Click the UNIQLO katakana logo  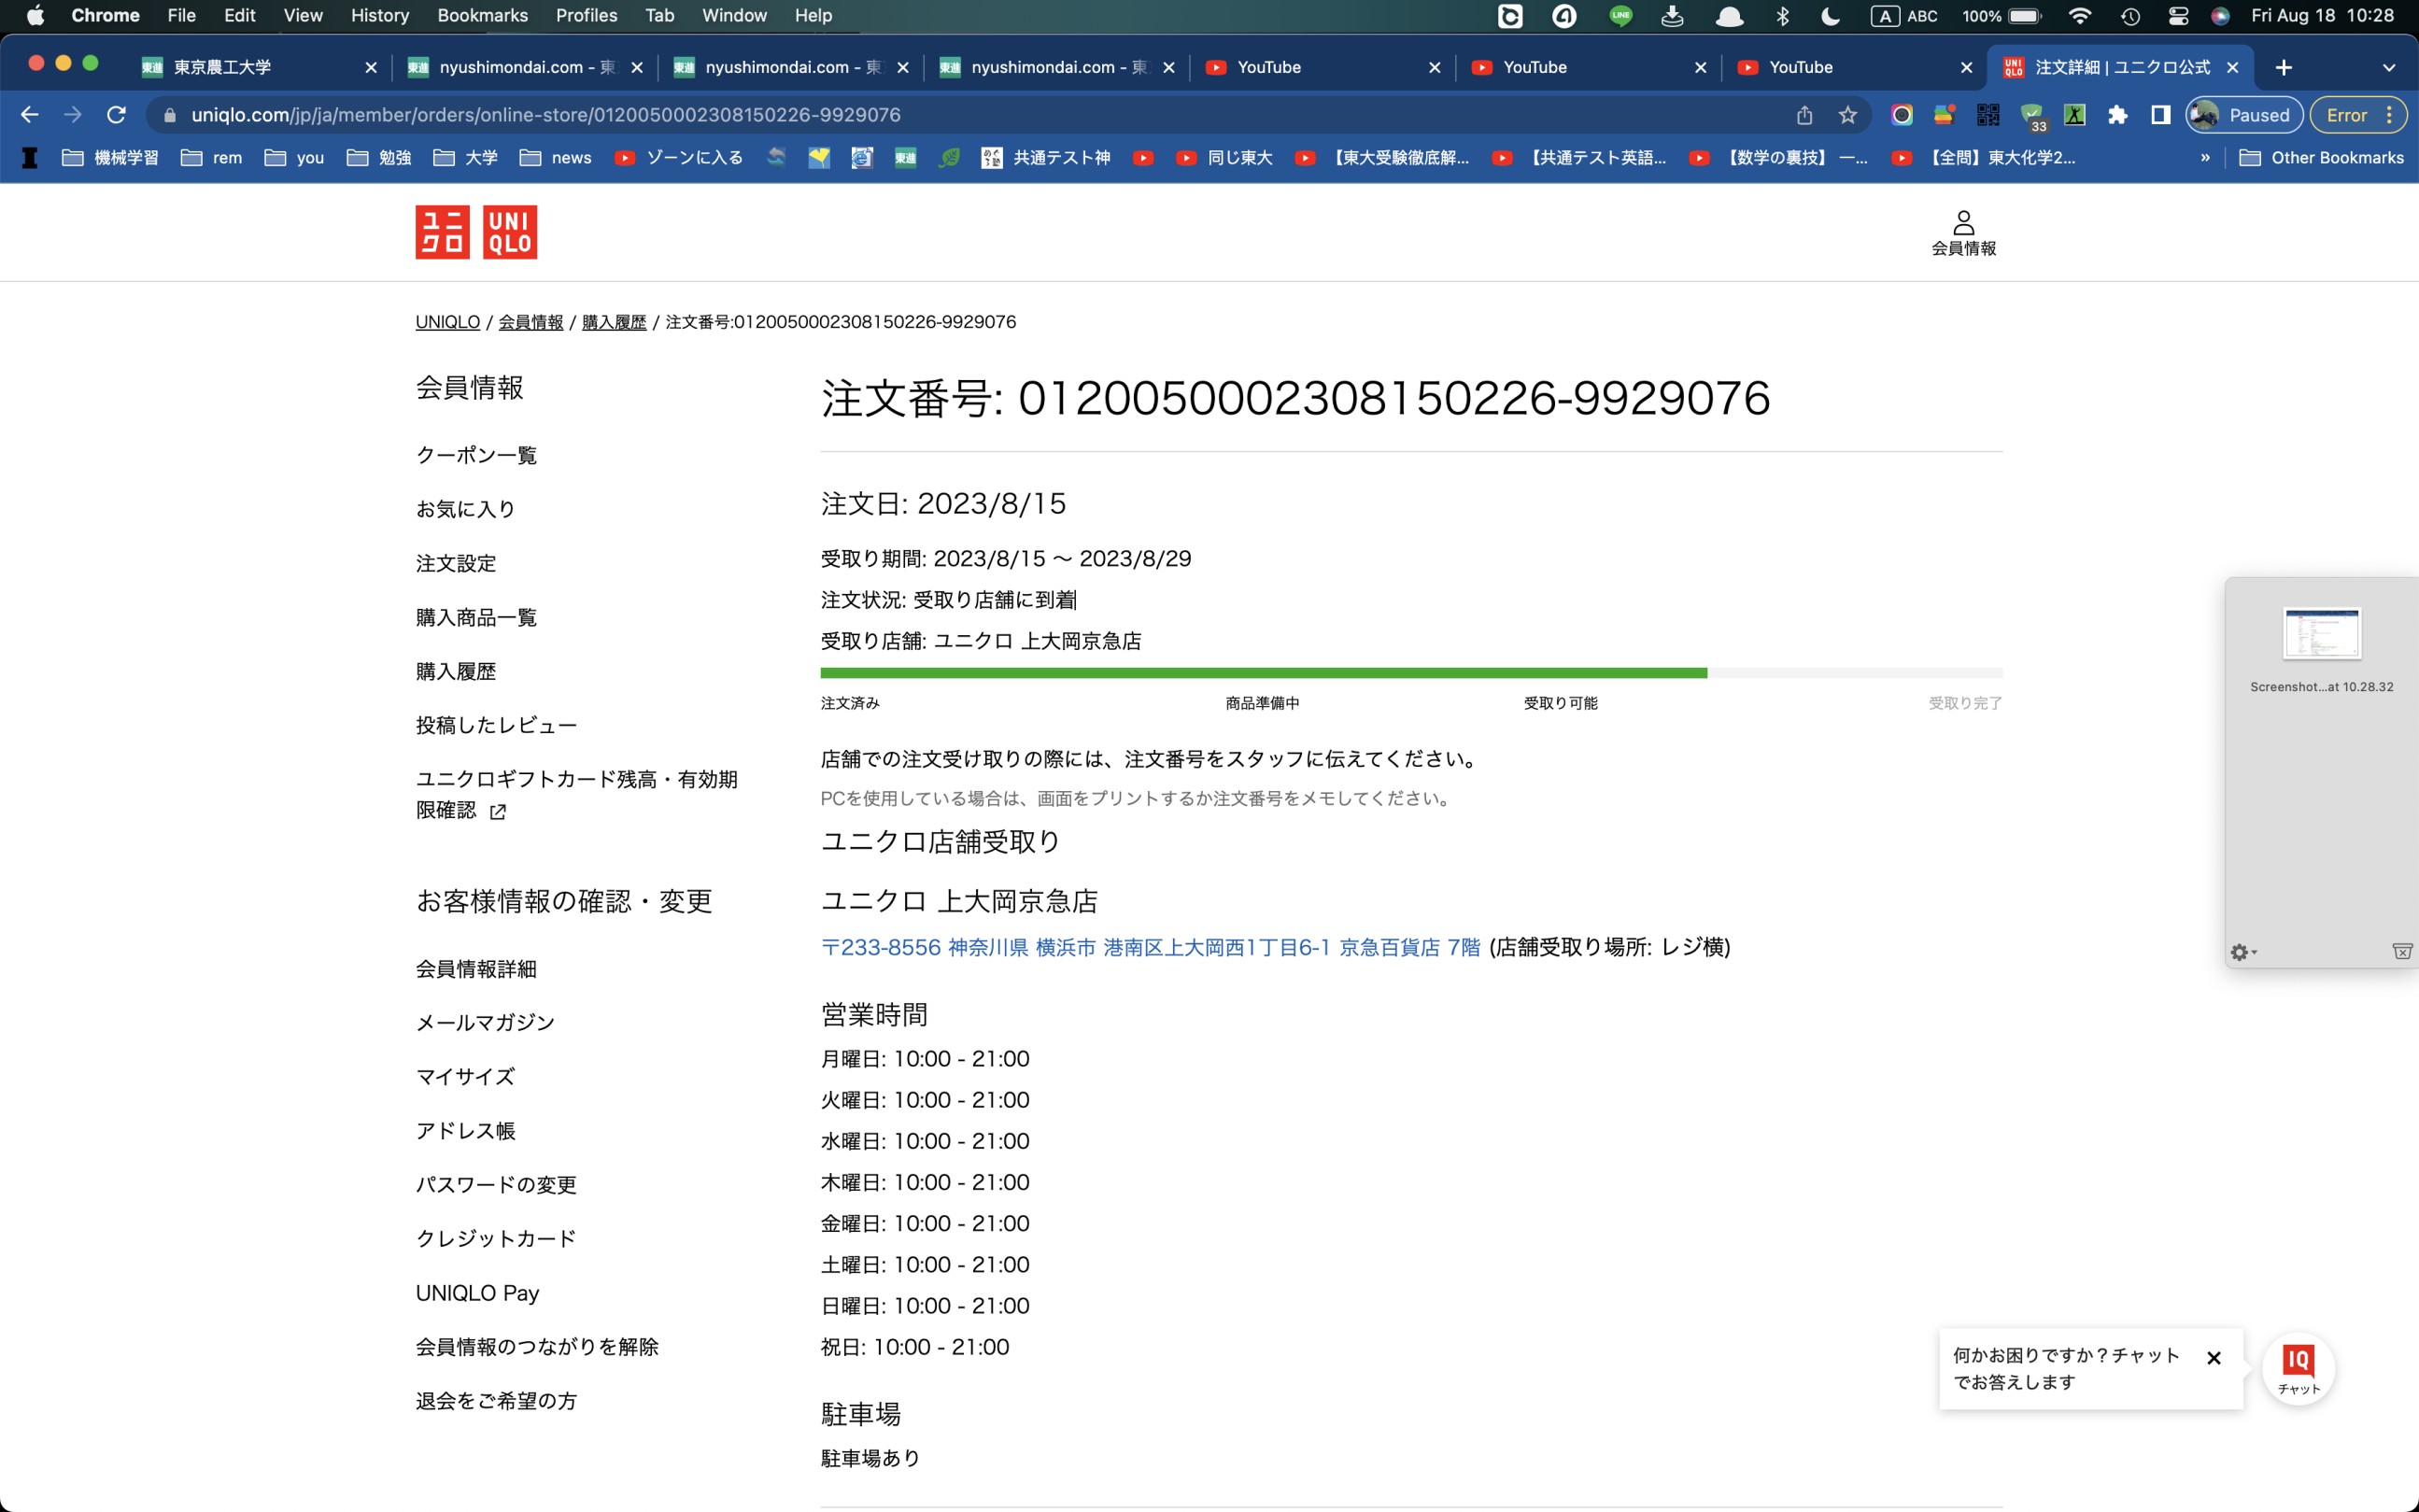442,232
